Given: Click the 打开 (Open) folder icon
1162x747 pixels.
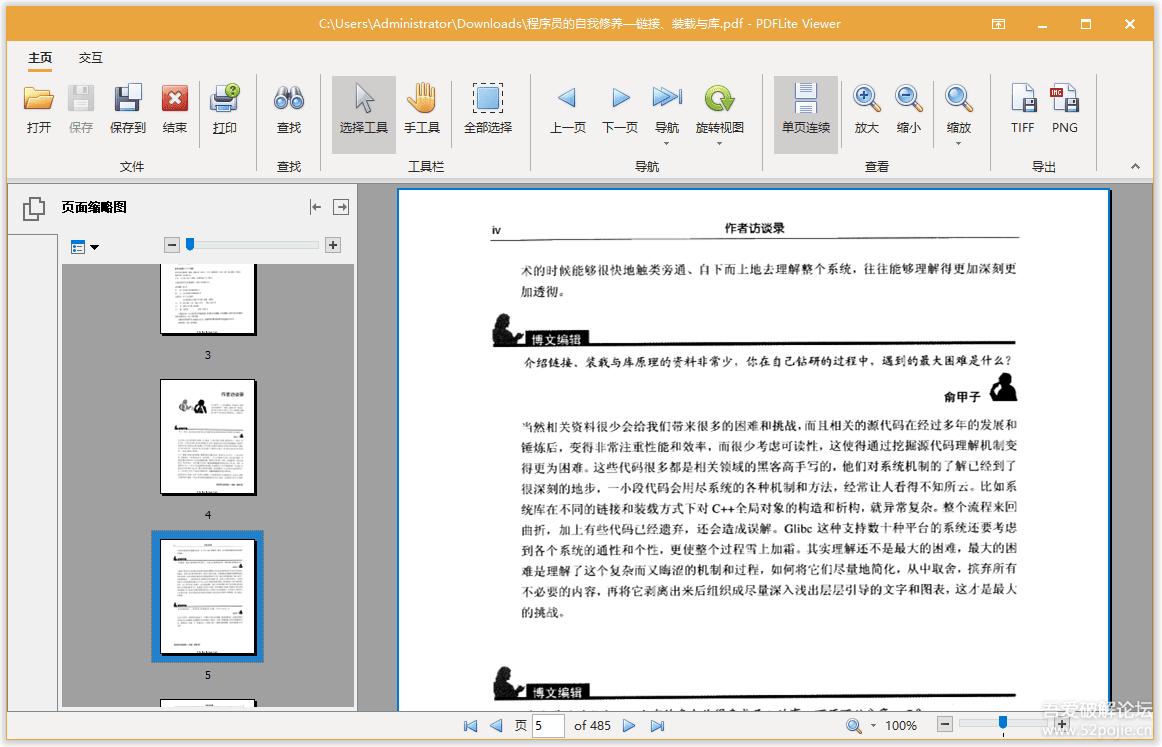Looking at the screenshot, I should [x=39, y=99].
